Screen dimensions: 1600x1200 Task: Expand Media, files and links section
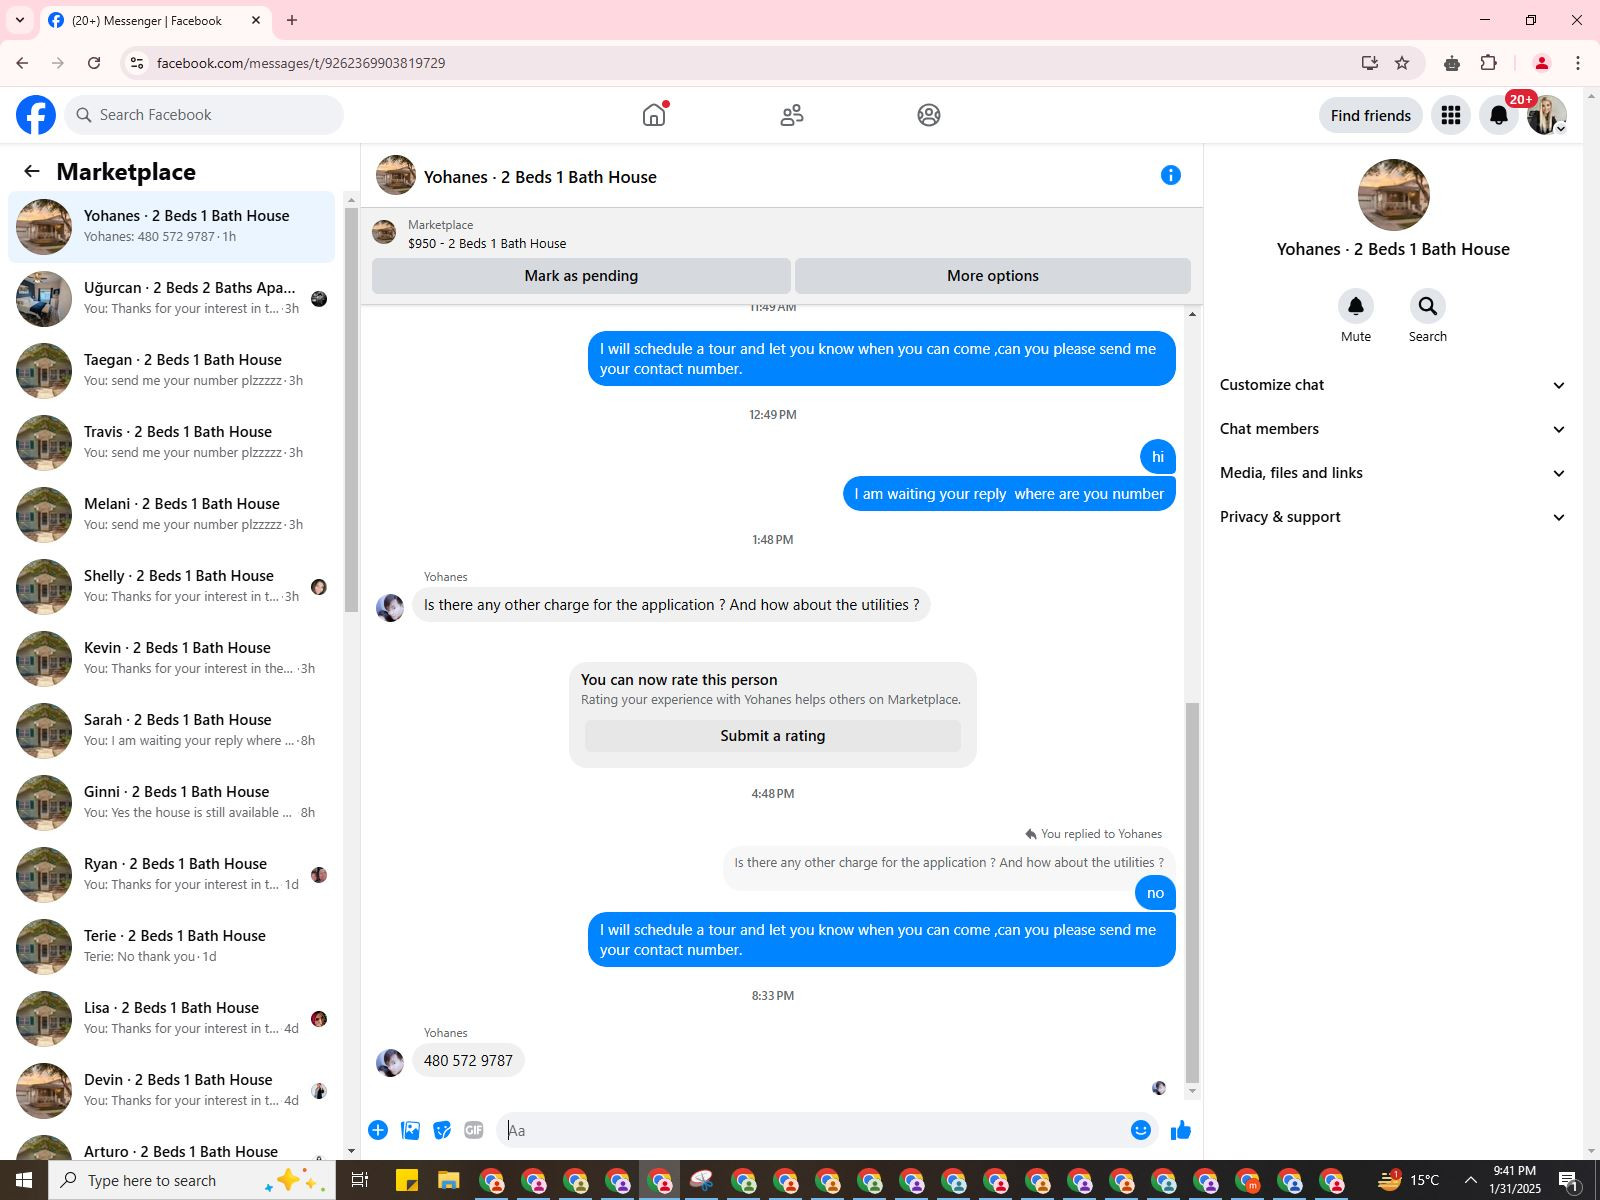pyautogui.click(x=1392, y=473)
